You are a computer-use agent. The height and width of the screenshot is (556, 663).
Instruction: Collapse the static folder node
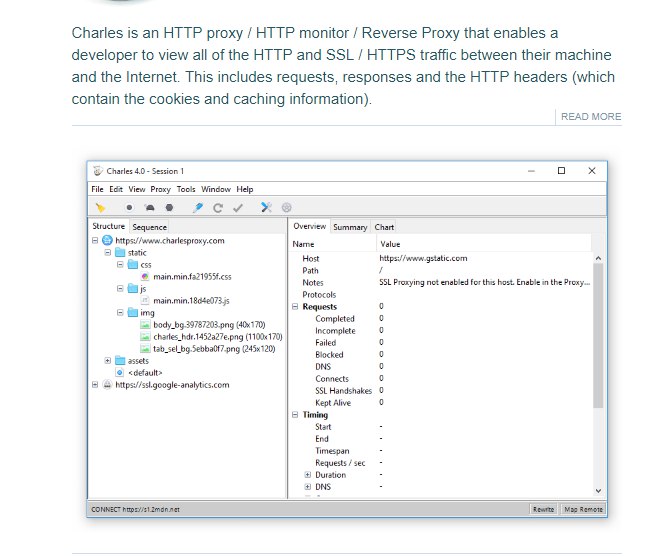coord(107,252)
